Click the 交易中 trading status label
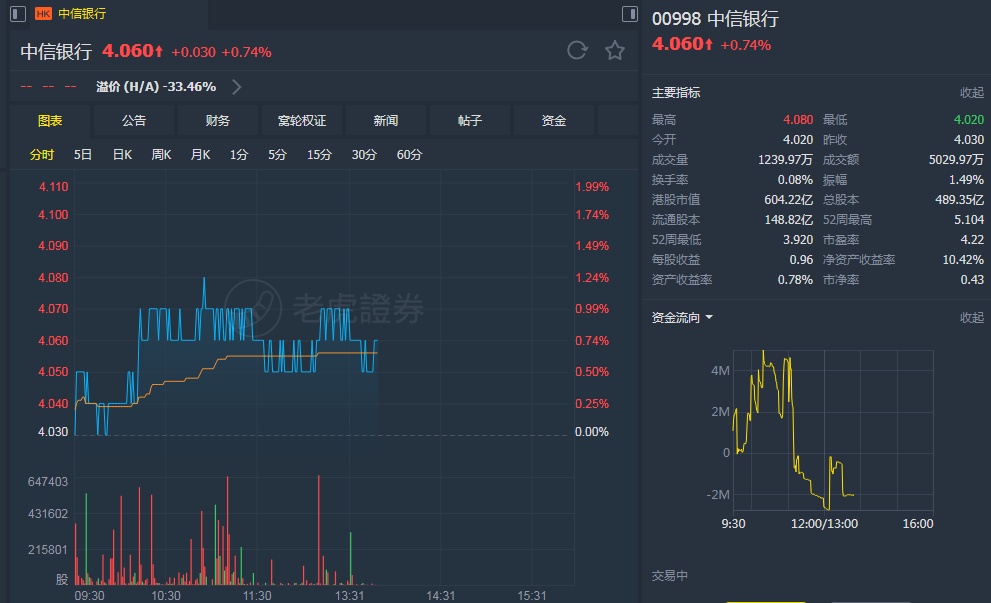 (669, 576)
